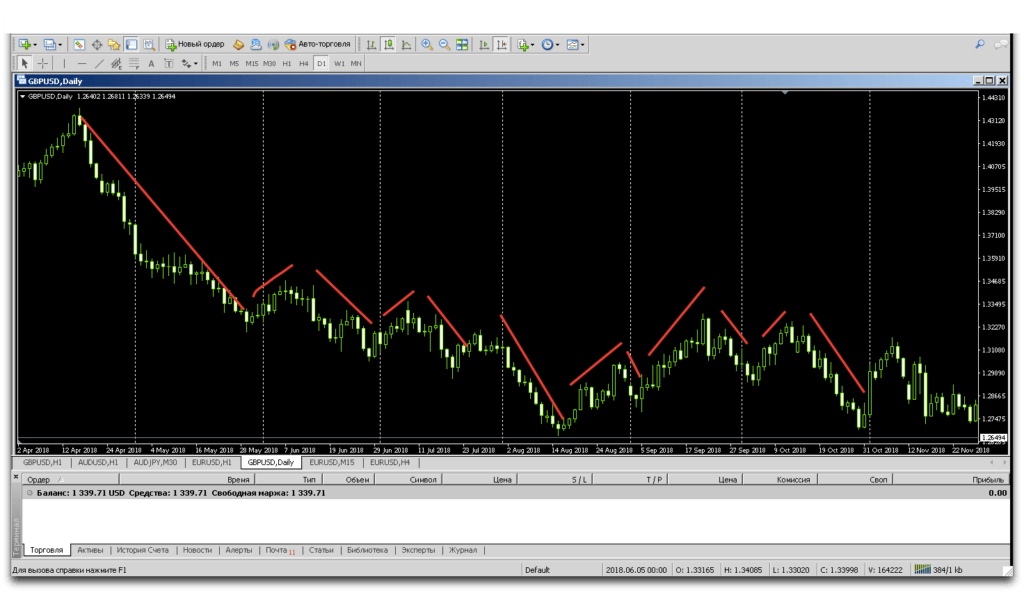Toggle Авто-торговля auto trading
The image size is (1024, 593).
click(x=317, y=45)
